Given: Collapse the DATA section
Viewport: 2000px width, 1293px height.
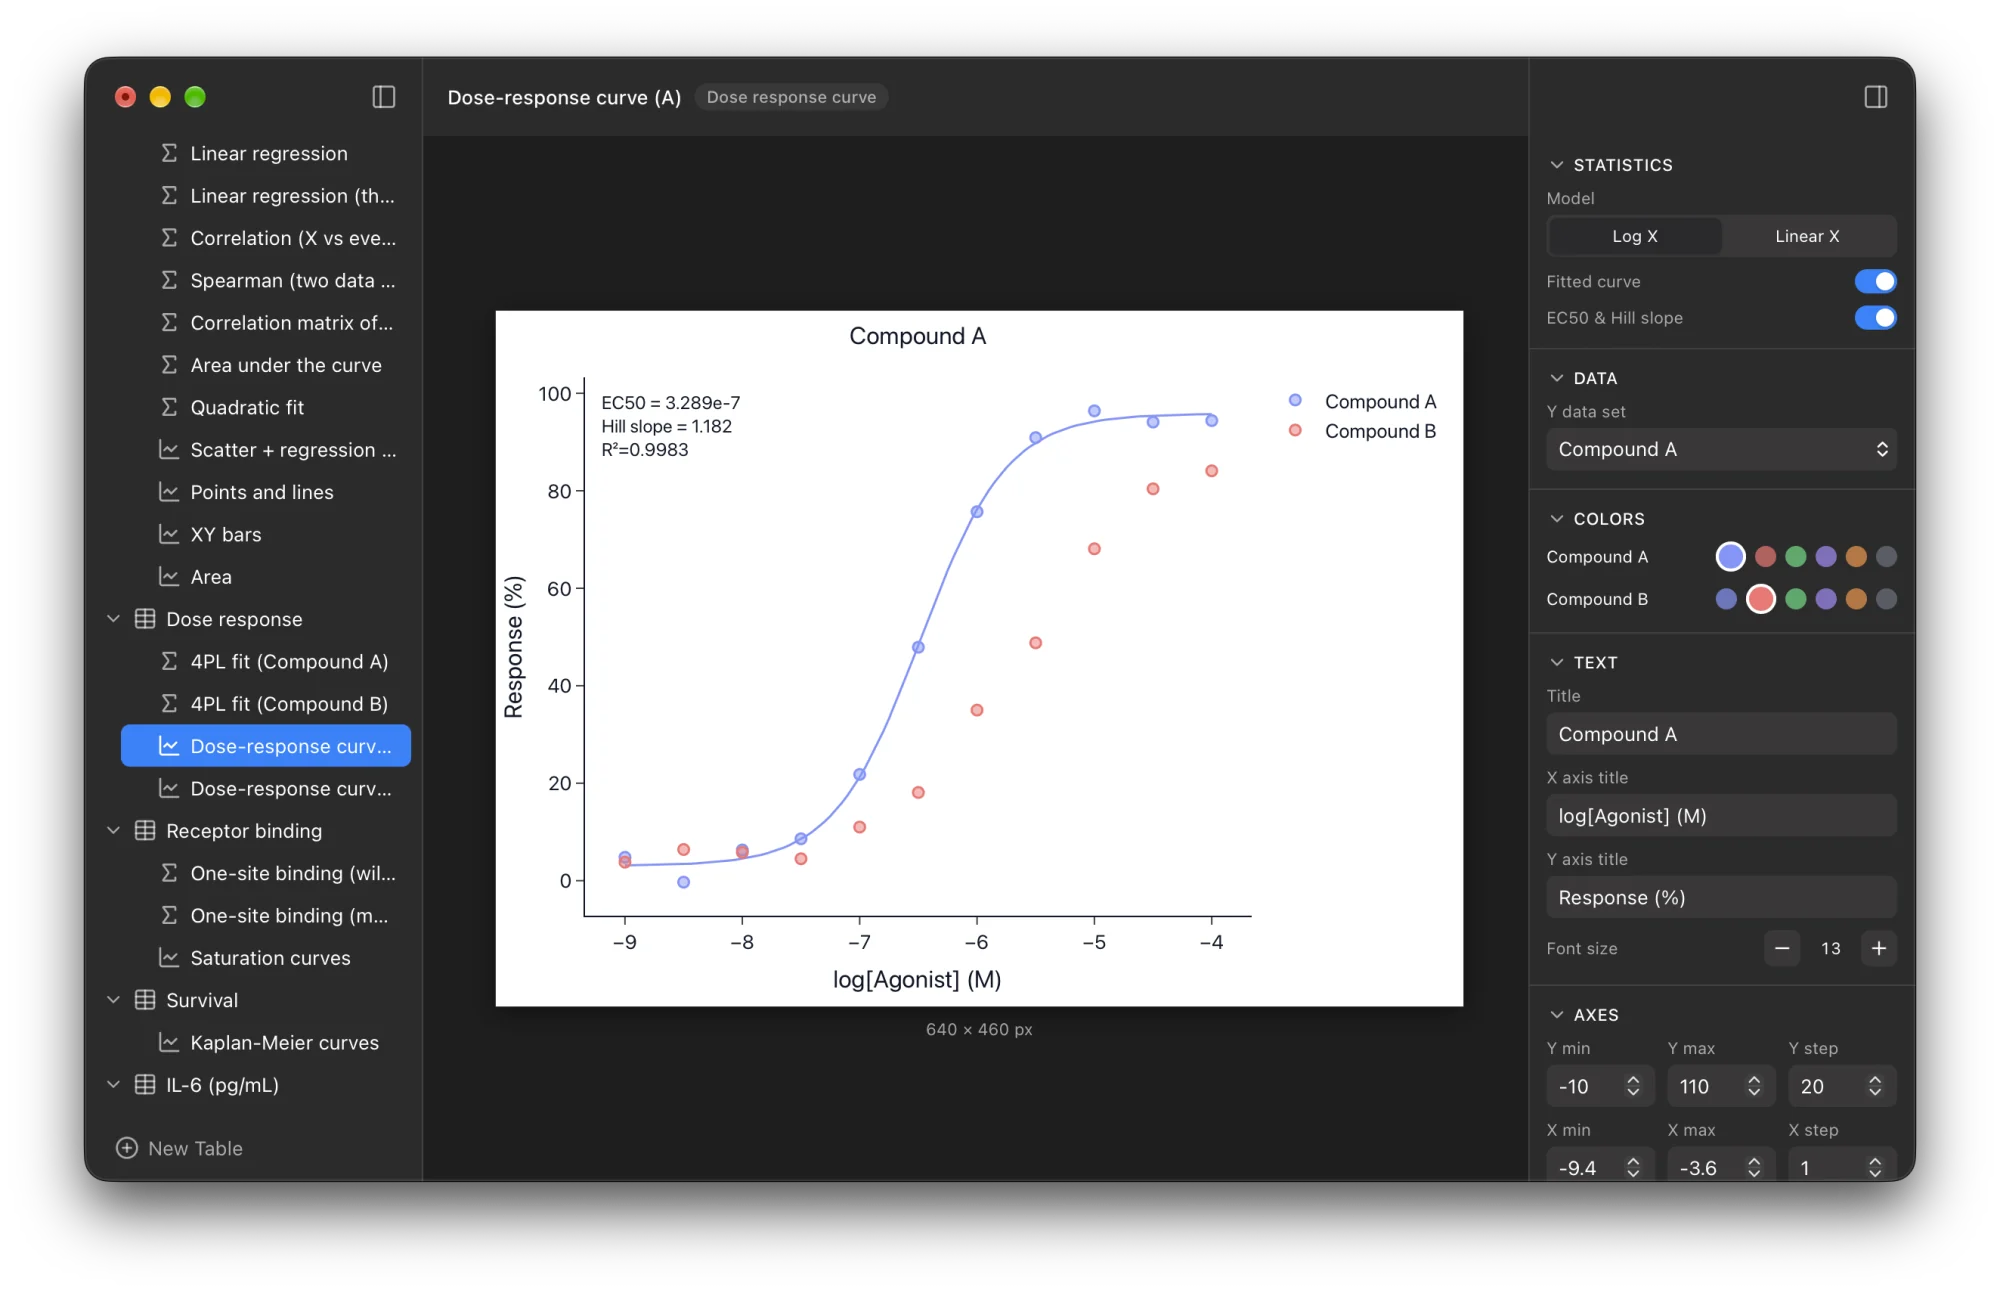Looking at the screenshot, I should coord(1557,378).
